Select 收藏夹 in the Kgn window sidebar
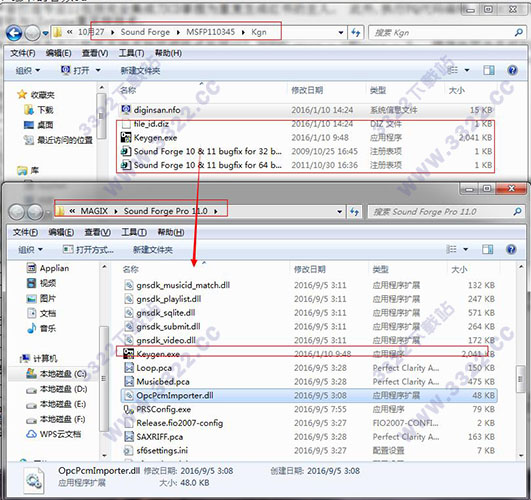531x500 pixels. (x=36, y=95)
